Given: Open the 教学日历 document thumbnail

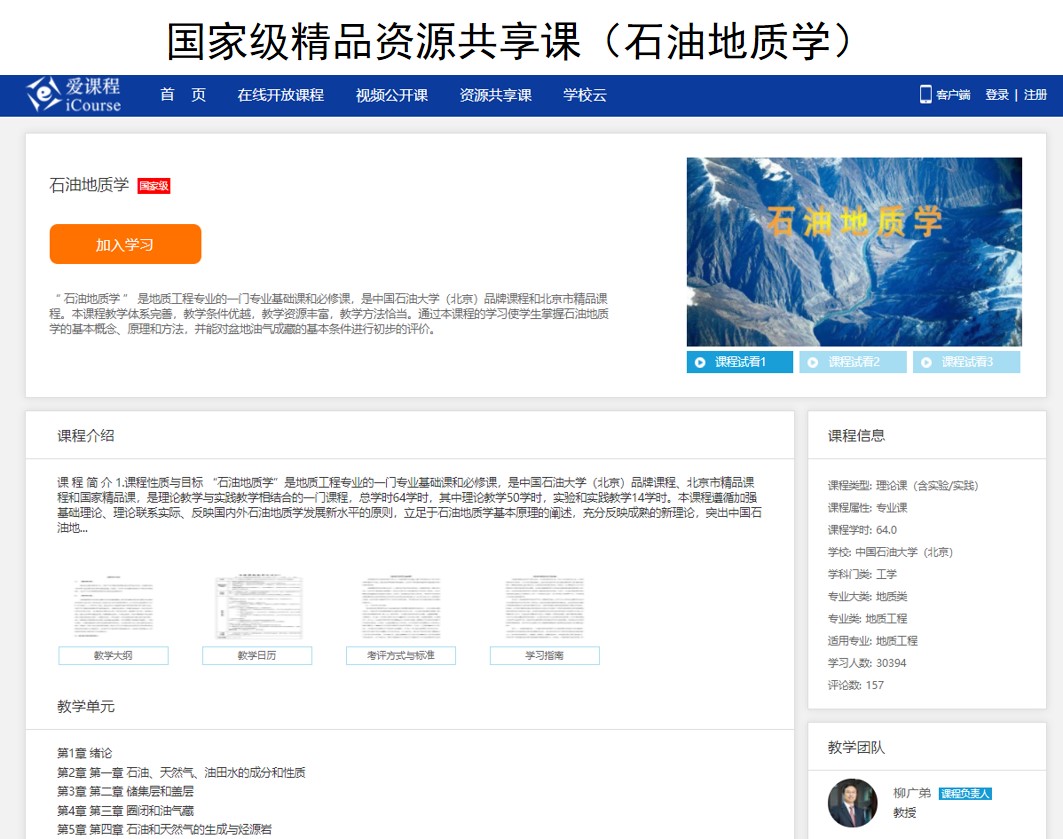Looking at the screenshot, I should 257,609.
